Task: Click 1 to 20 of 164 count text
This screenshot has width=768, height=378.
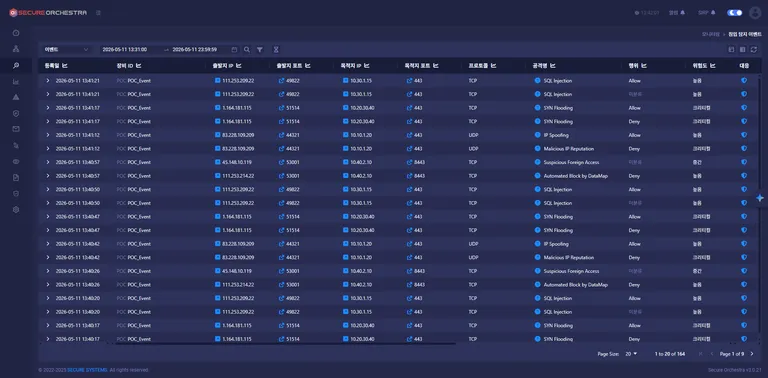Action: tap(670, 354)
